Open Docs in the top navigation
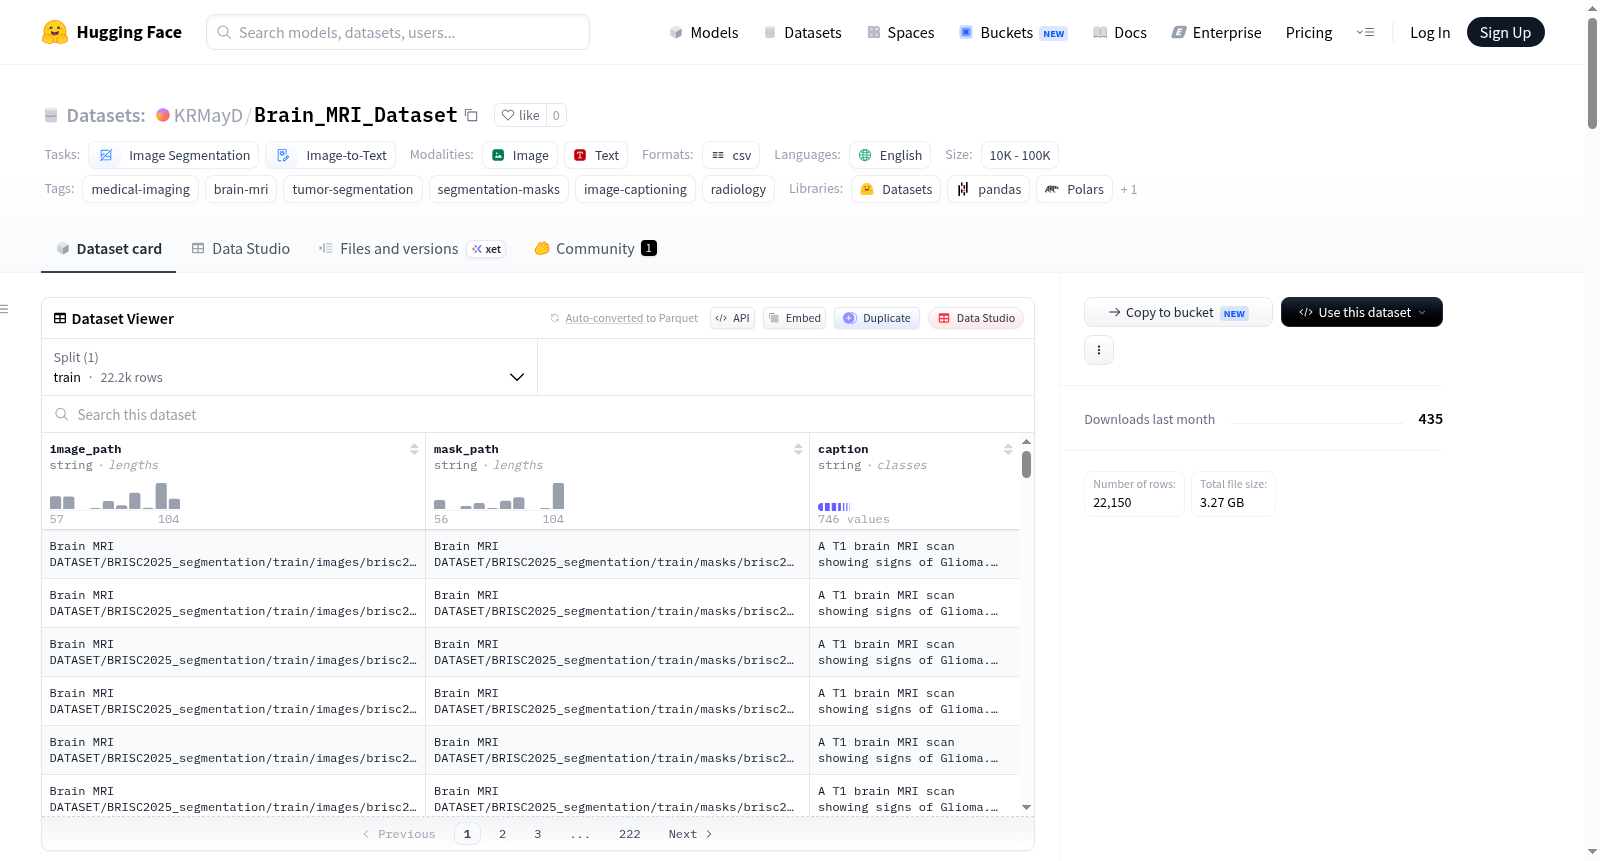The width and height of the screenshot is (1600, 861). [1120, 32]
